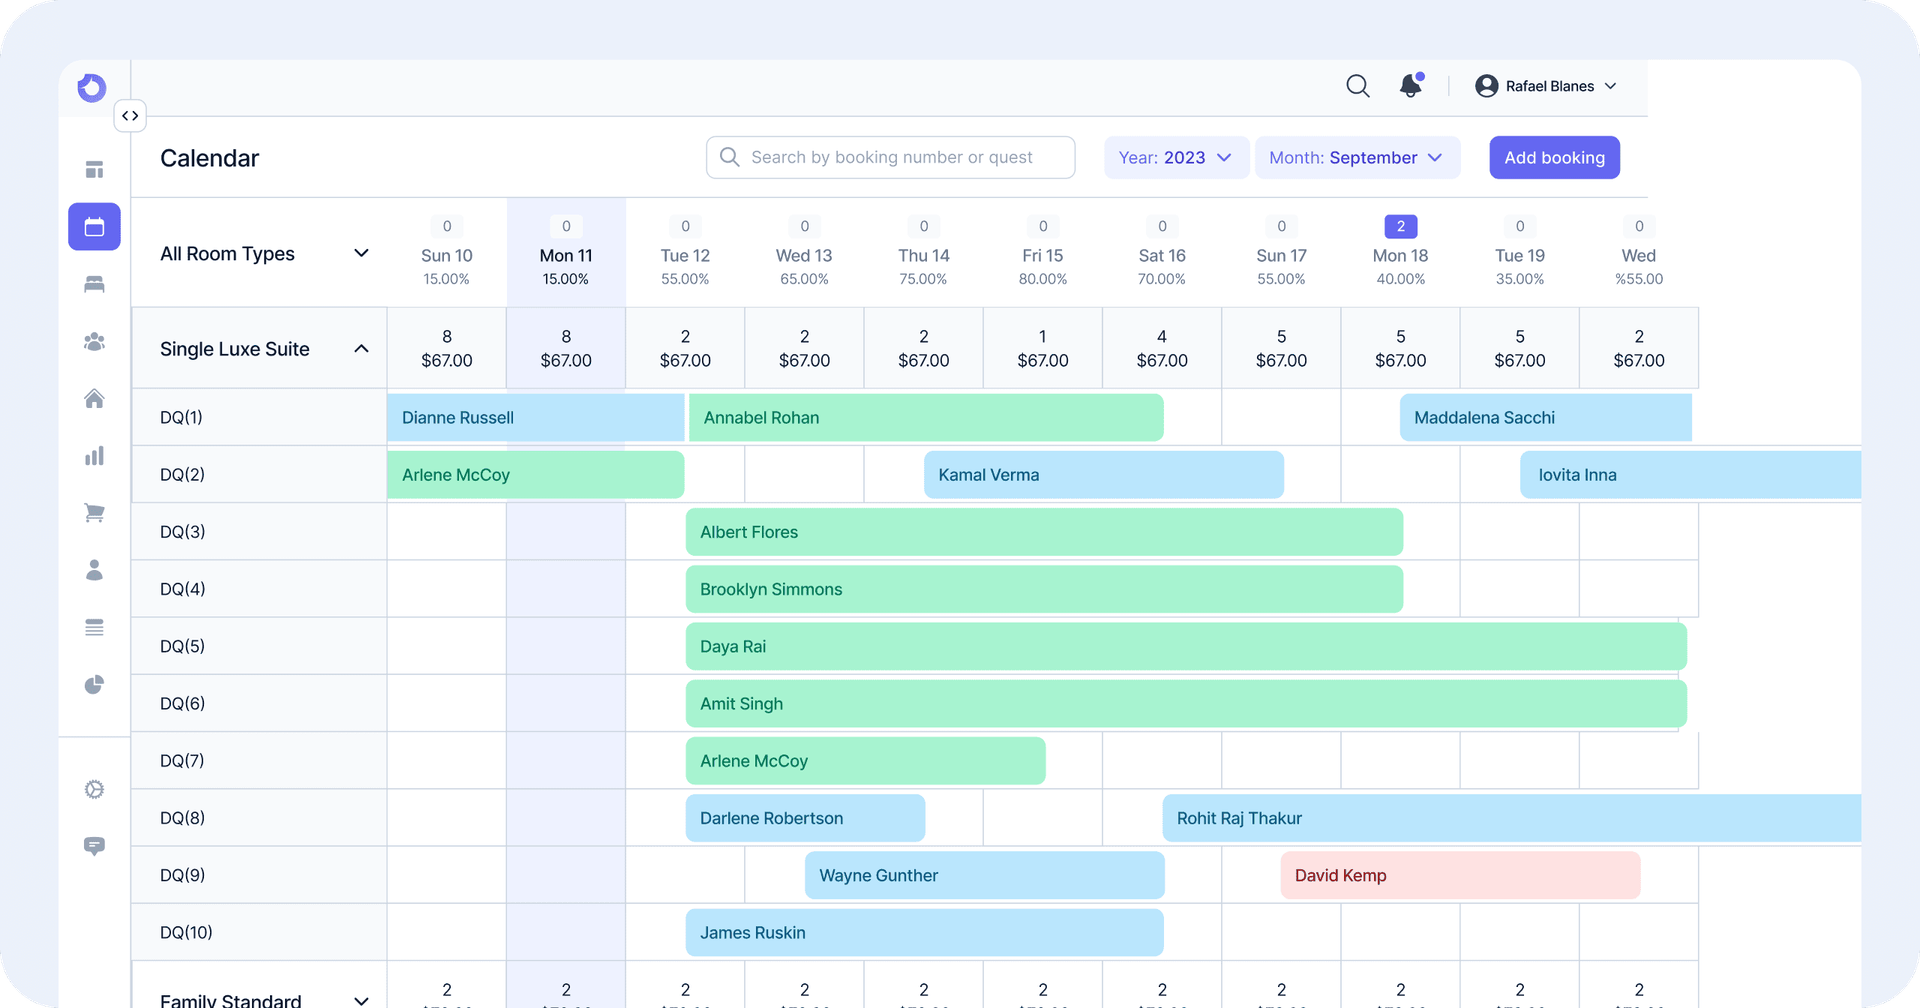This screenshot has width=1920, height=1008.
Task: Open Wayne Gunther booking
Action: (x=984, y=875)
